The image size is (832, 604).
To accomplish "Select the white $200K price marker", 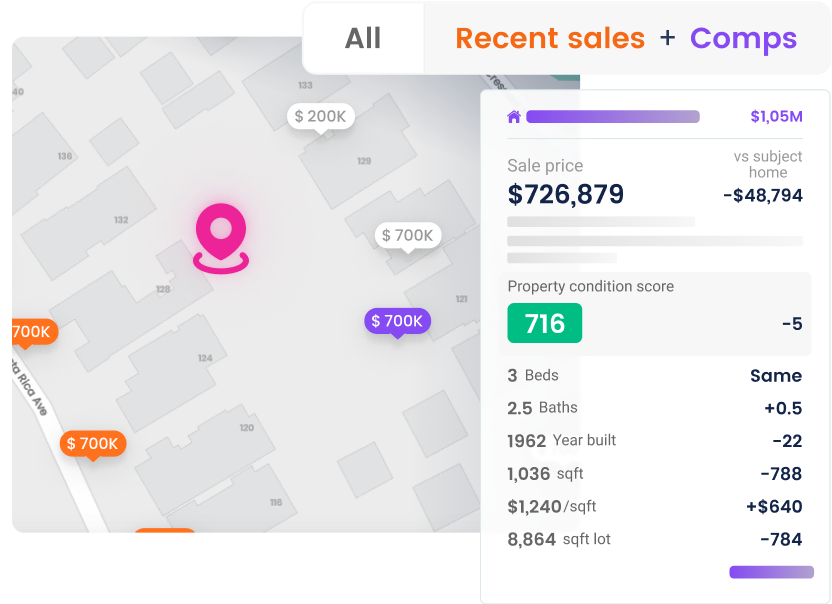I will (x=321, y=117).
